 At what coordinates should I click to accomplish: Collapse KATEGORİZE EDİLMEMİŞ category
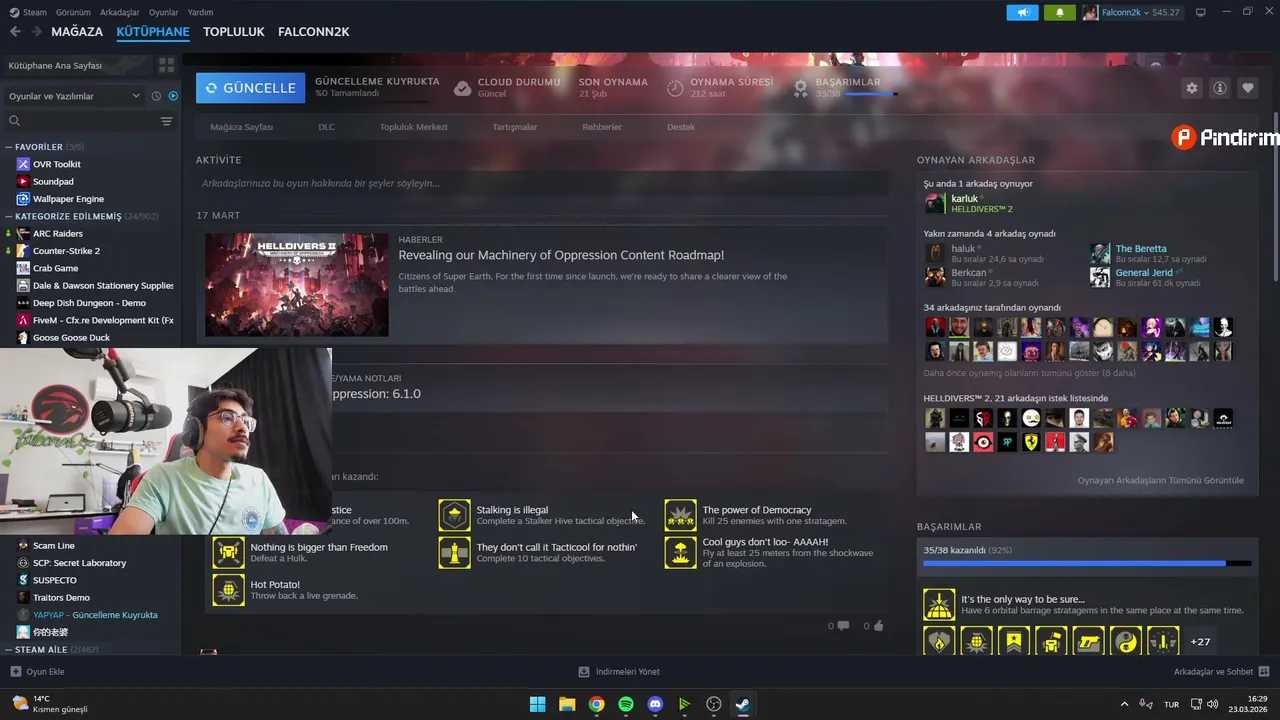pos(9,216)
